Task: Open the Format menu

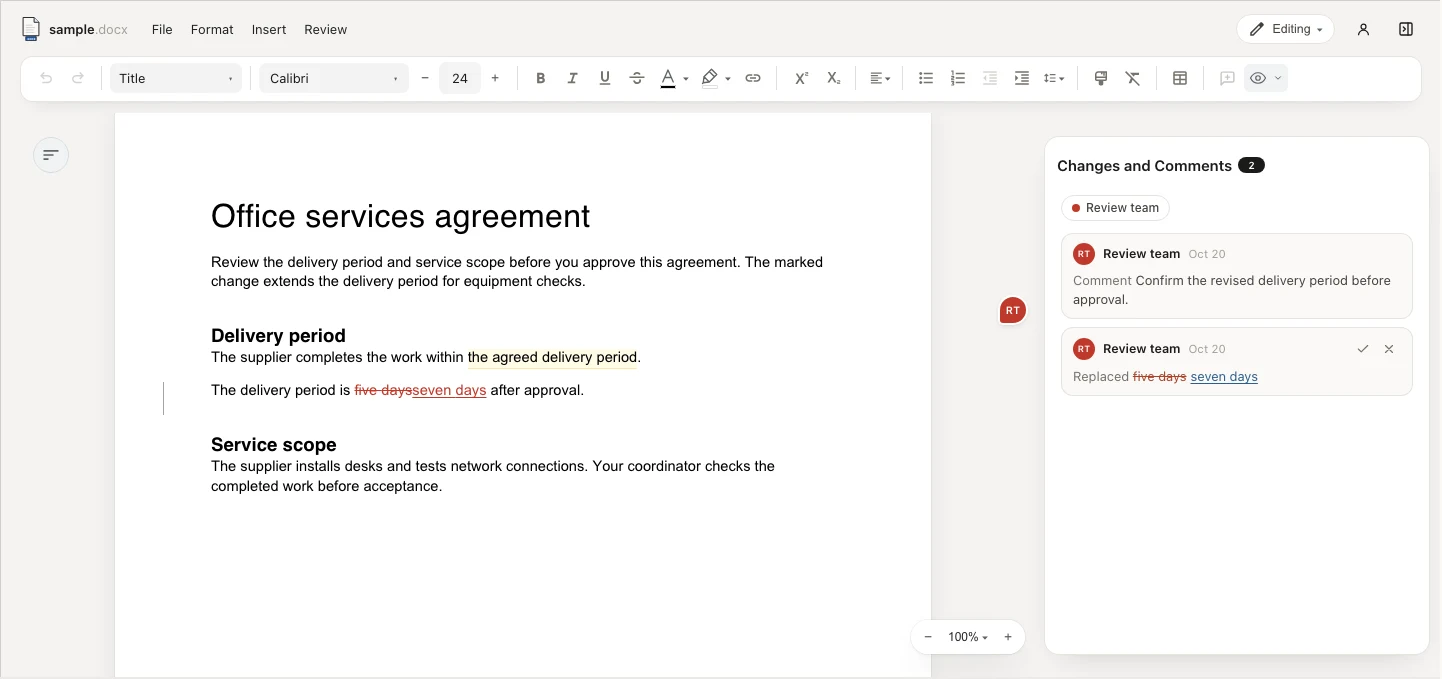Action: click(212, 29)
